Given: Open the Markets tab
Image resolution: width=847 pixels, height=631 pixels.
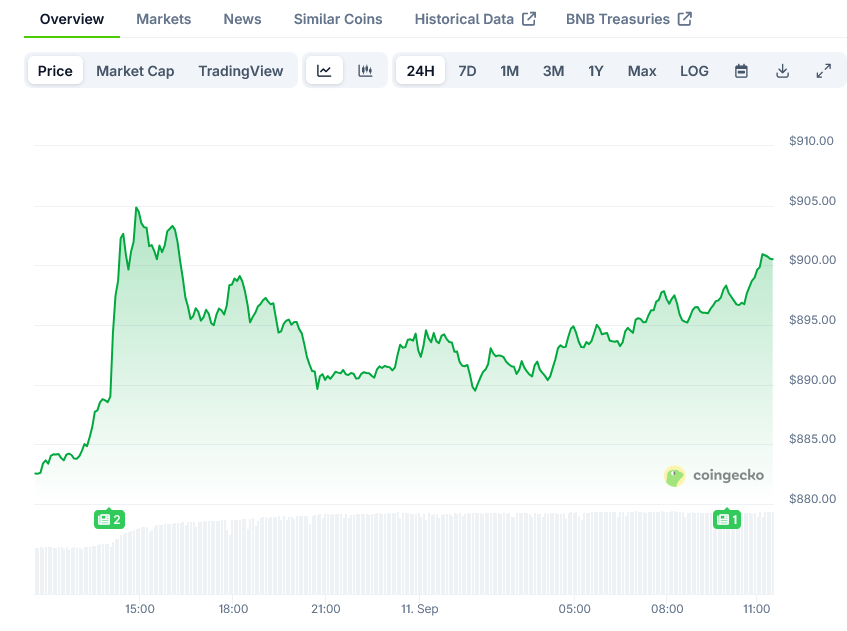Looking at the screenshot, I should coord(164,19).
